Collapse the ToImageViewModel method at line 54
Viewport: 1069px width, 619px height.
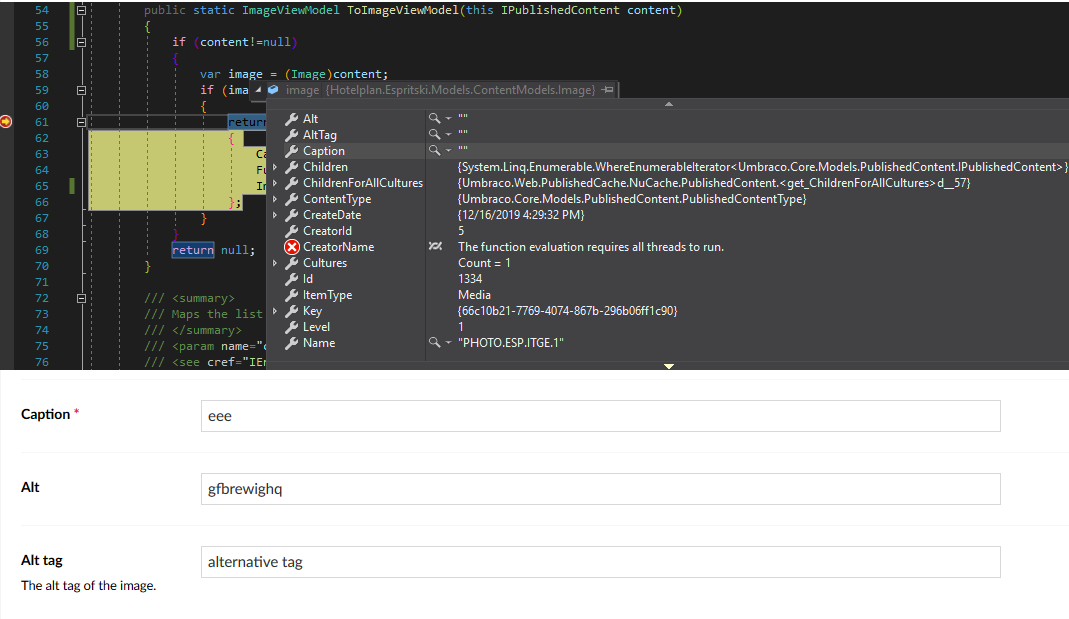coord(81,10)
